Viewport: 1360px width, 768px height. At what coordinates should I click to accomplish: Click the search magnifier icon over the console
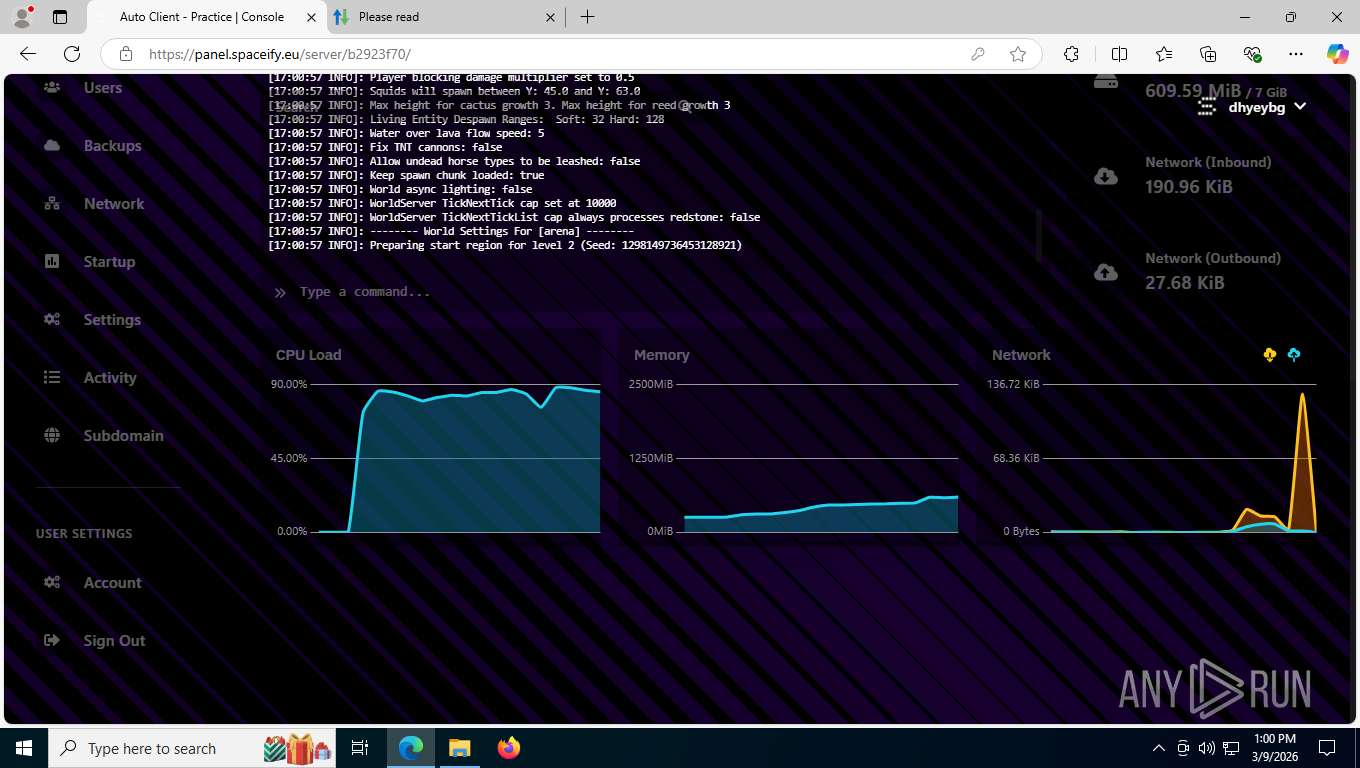pyautogui.click(x=685, y=106)
